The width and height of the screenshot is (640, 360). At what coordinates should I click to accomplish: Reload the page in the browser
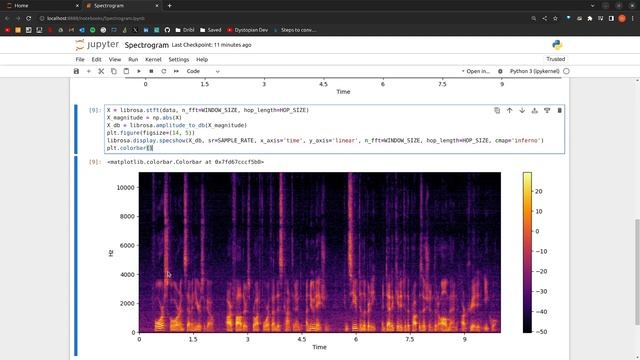[x=29, y=18]
